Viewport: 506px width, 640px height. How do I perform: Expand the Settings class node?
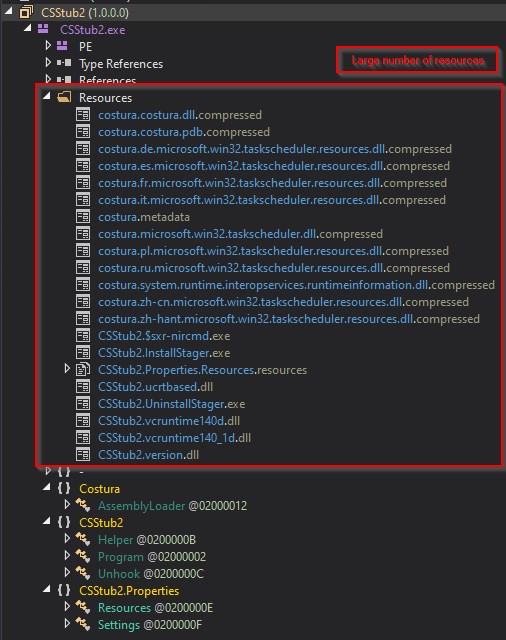(x=67, y=623)
